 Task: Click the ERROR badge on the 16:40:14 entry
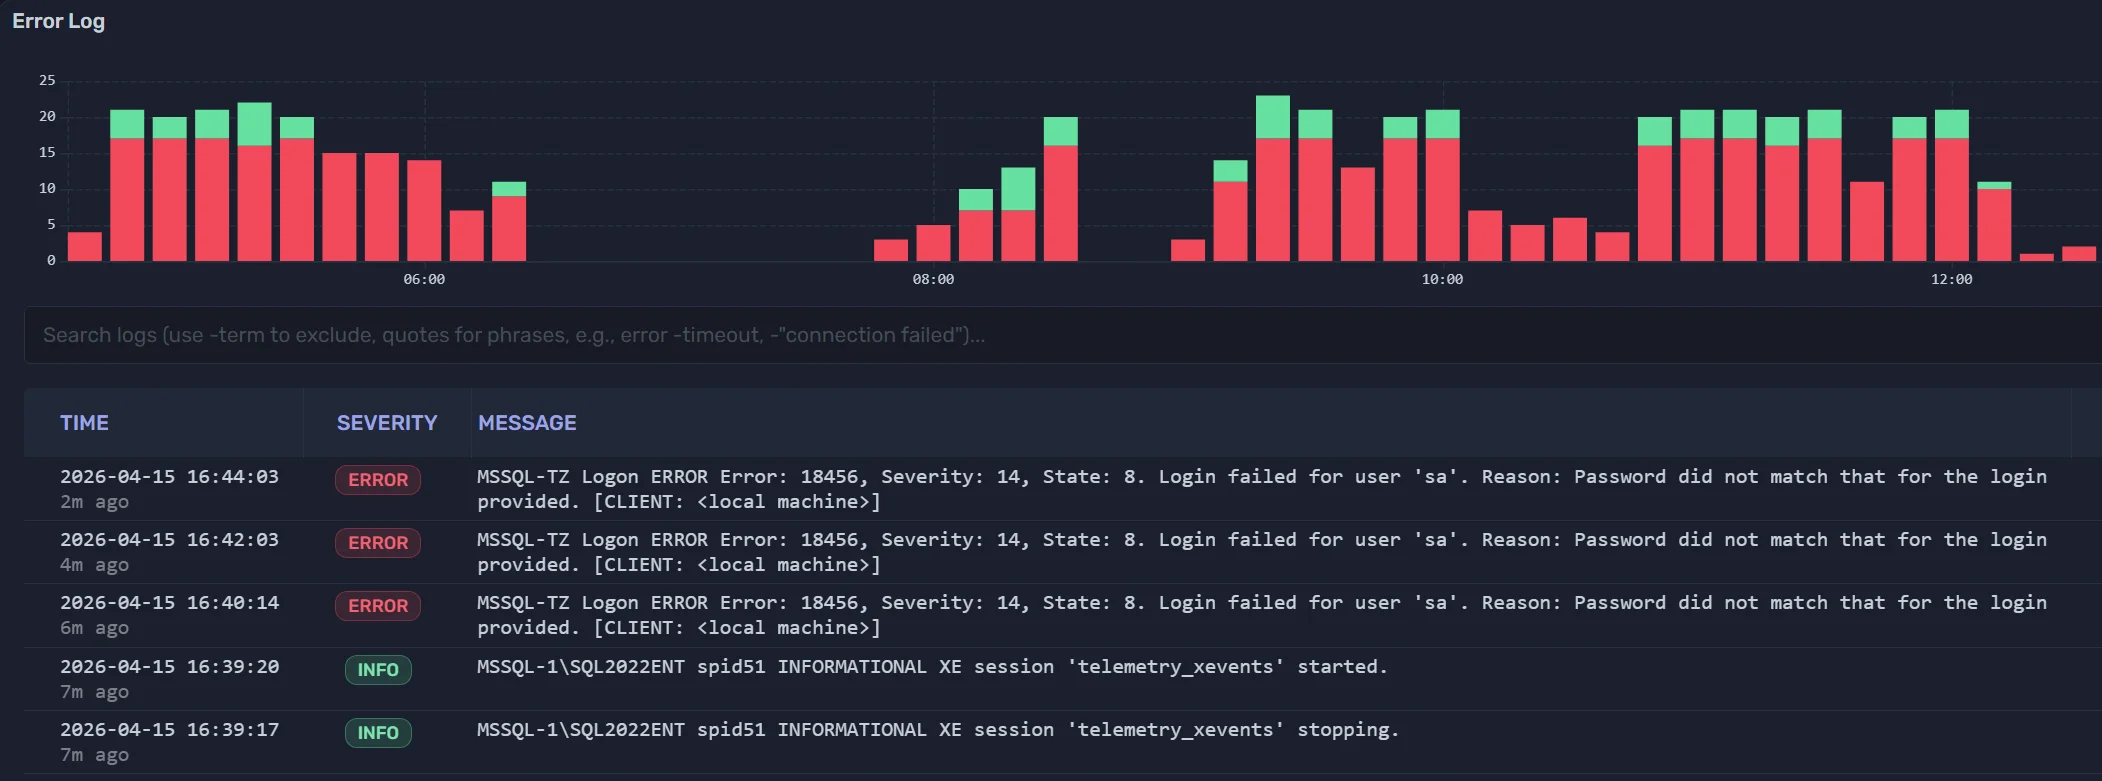click(x=378, y=606)
